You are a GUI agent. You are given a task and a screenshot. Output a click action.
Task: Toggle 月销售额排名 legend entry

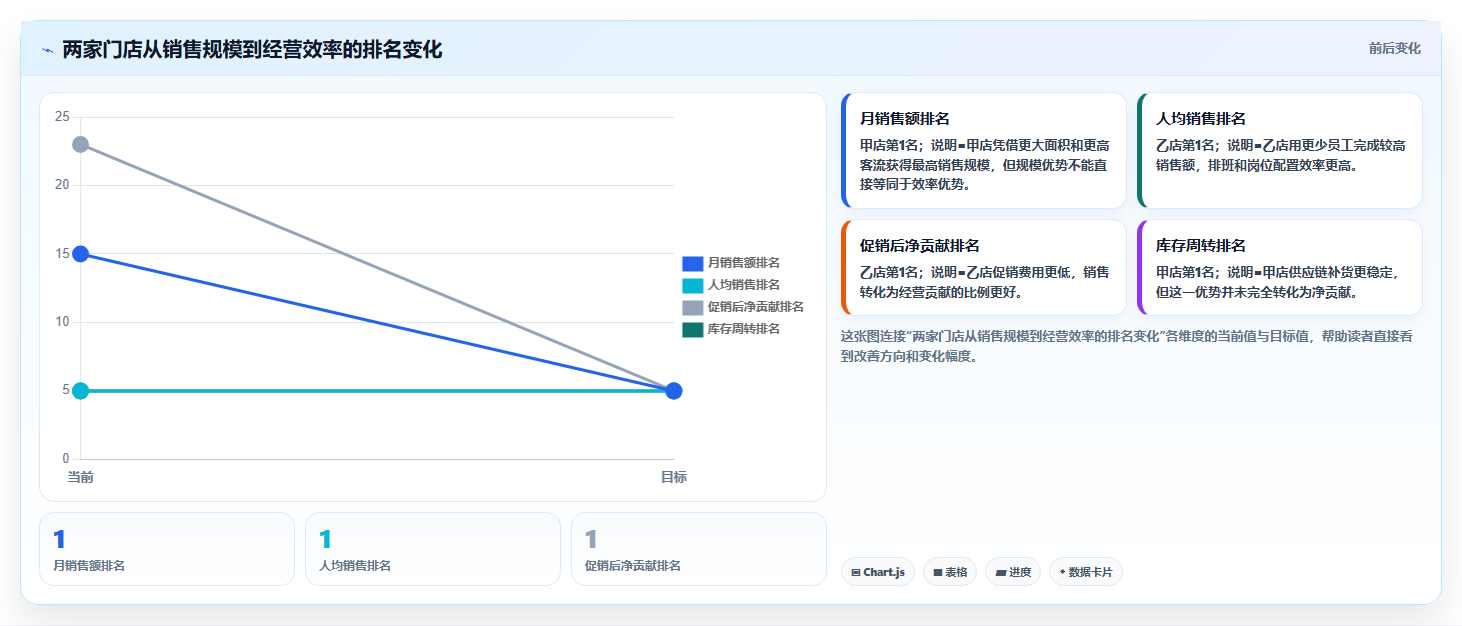tap(731, 263)
